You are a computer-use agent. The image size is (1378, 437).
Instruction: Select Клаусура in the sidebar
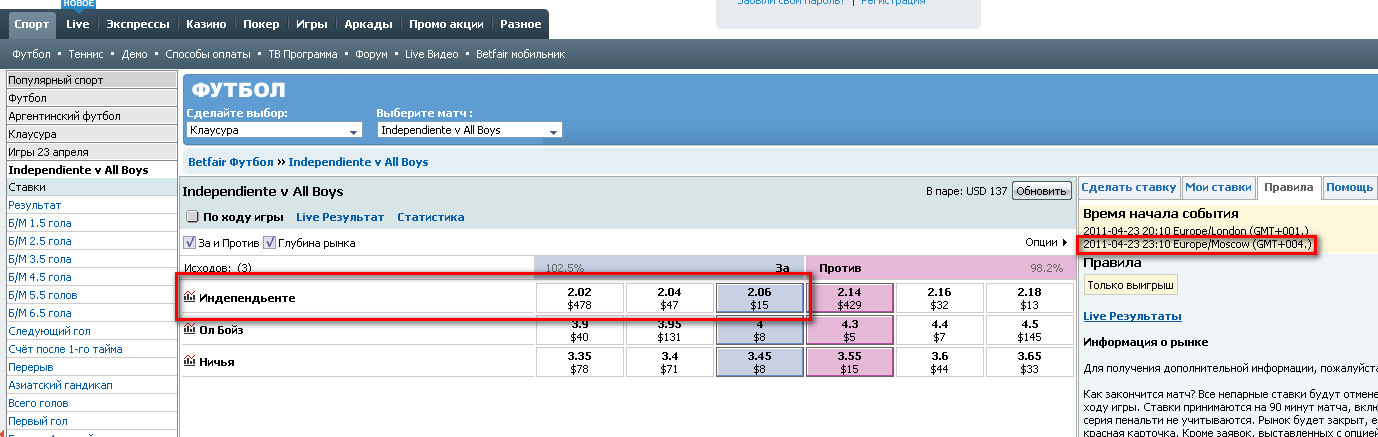[92, 134]
